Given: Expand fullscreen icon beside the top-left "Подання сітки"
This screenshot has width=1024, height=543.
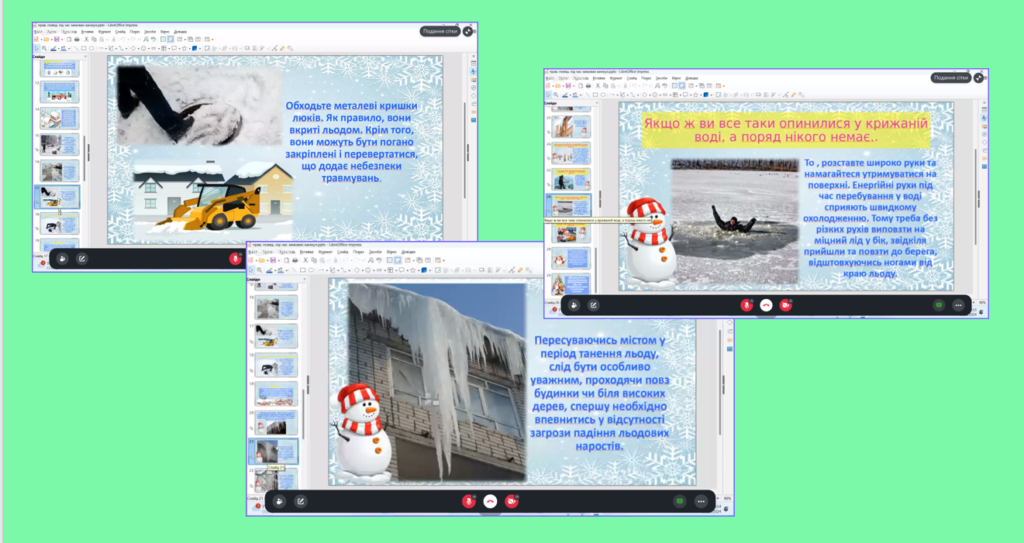Looking at the screenshot, I should click(468, 32).
